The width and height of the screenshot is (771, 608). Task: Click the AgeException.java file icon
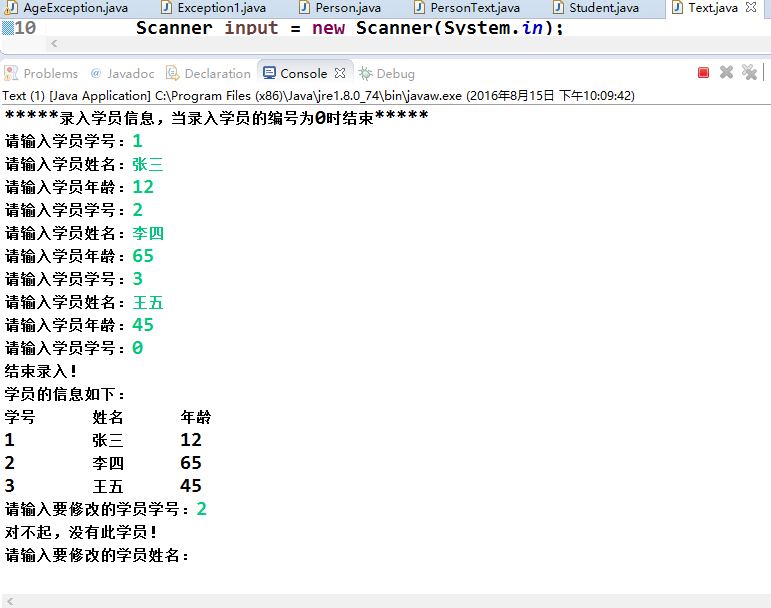point(11,7)
